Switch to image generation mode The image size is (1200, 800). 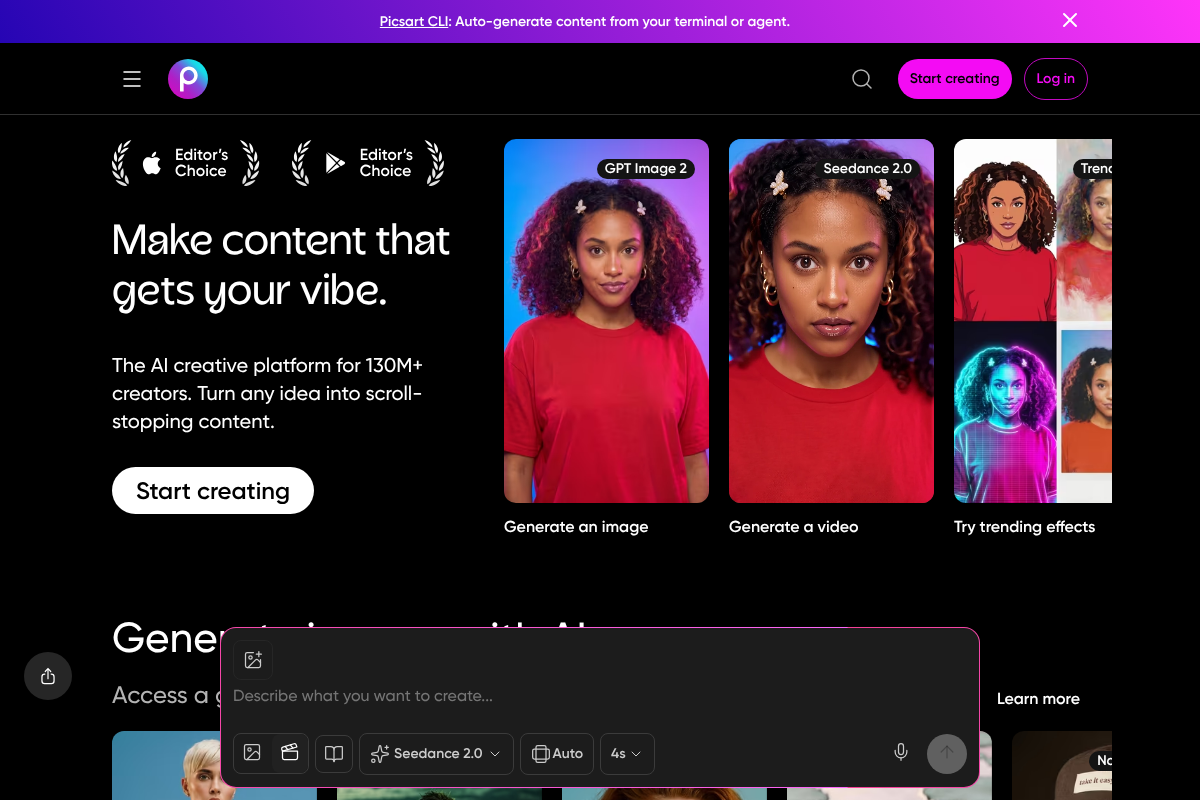tap(252, 753)
